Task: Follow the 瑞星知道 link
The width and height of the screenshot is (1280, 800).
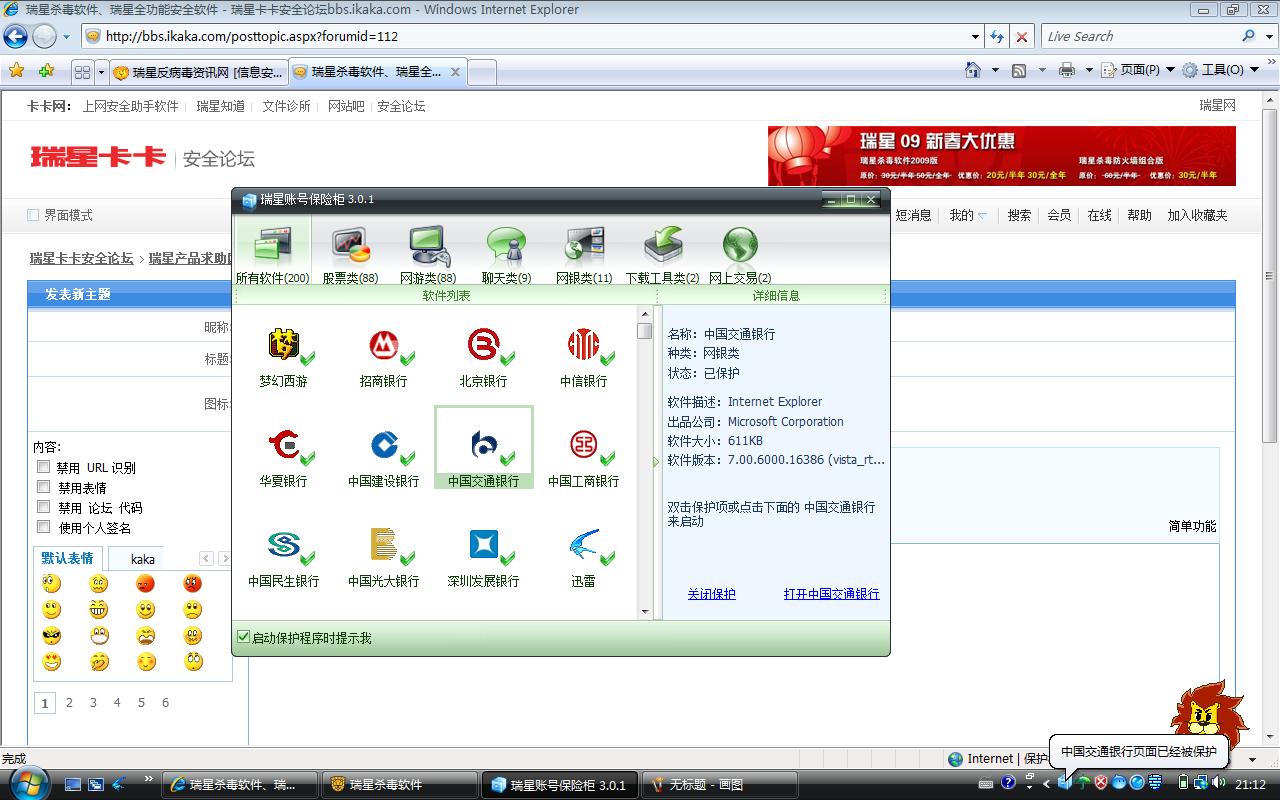Action: [220, 106]
